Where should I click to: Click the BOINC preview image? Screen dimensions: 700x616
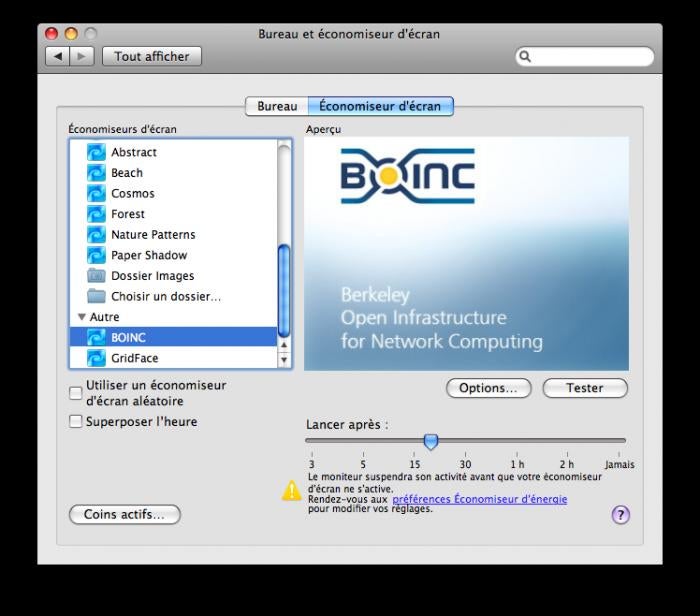(467, 254)
